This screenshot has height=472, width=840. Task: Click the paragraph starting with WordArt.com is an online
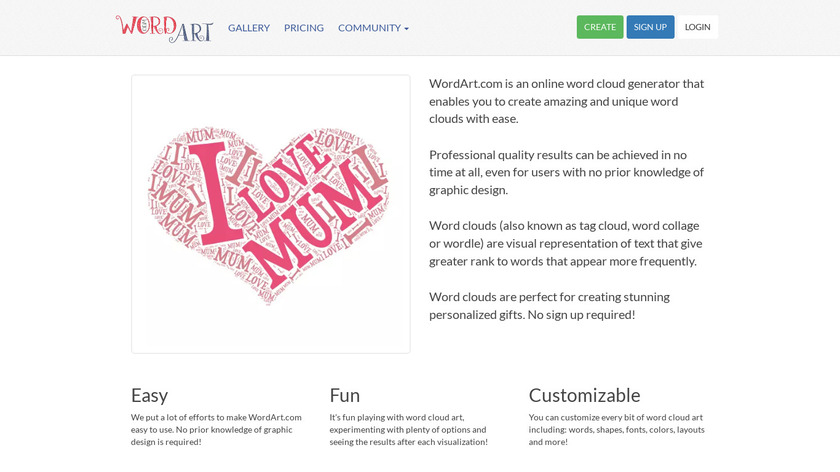pos(566,101)
